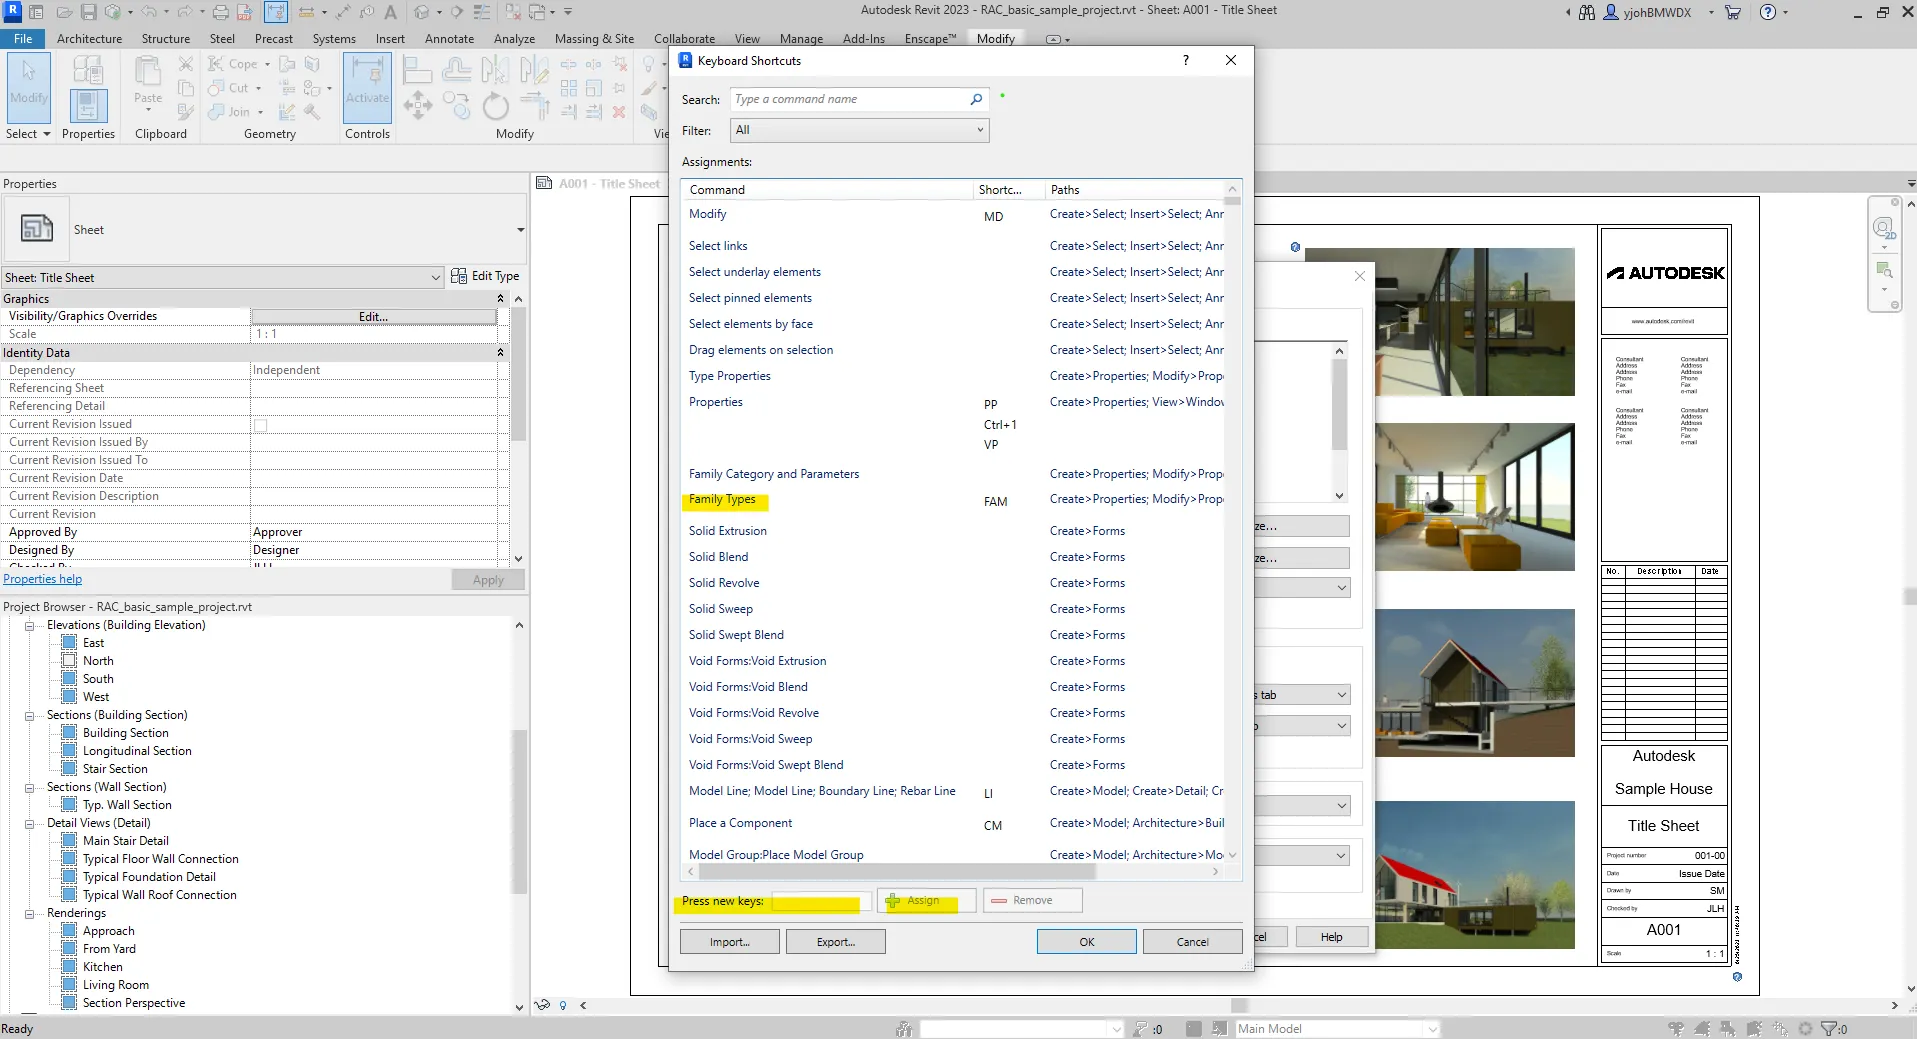Switch to the Annotate ribbon tab
The height and width of the screenshot is (1039, 1917).
[x=449, y=39]
